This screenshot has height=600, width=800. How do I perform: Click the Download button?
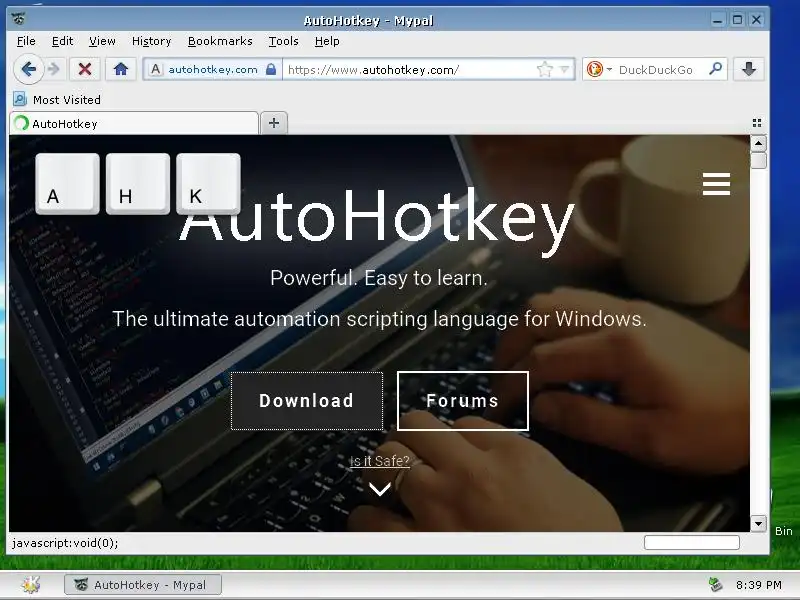pyautogui.click(x=307, y=401)
